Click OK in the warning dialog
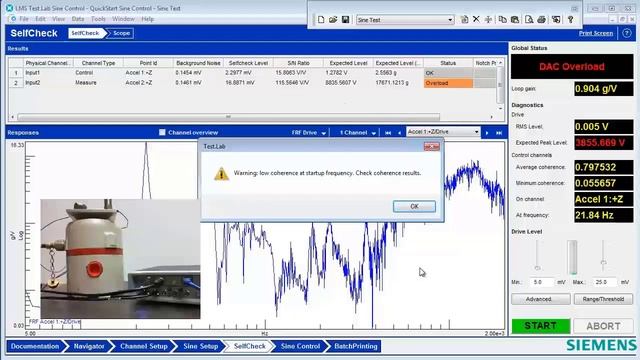 (414, 207)
